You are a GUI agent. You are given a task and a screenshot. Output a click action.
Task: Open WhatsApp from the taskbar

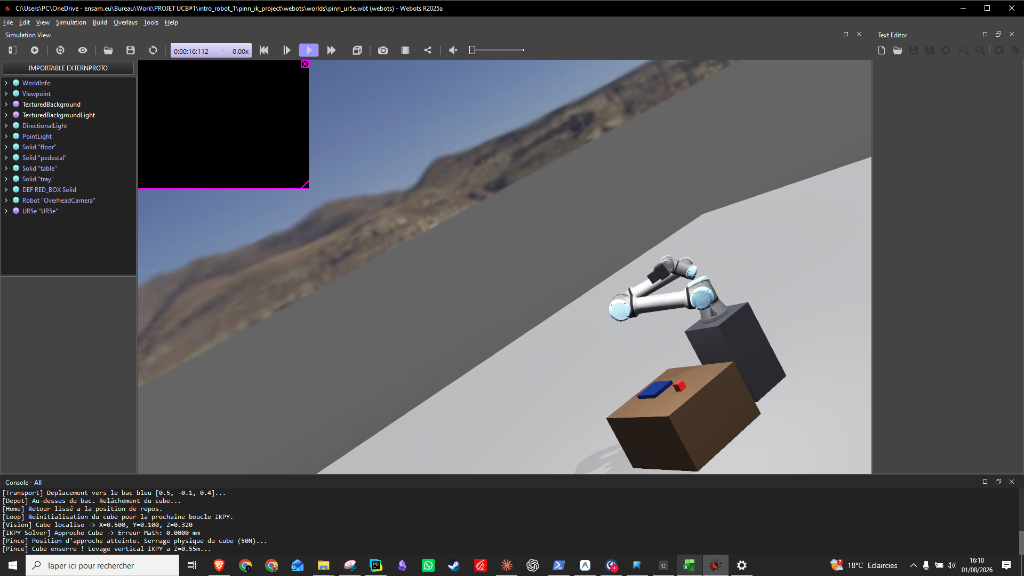pos(428,566)
